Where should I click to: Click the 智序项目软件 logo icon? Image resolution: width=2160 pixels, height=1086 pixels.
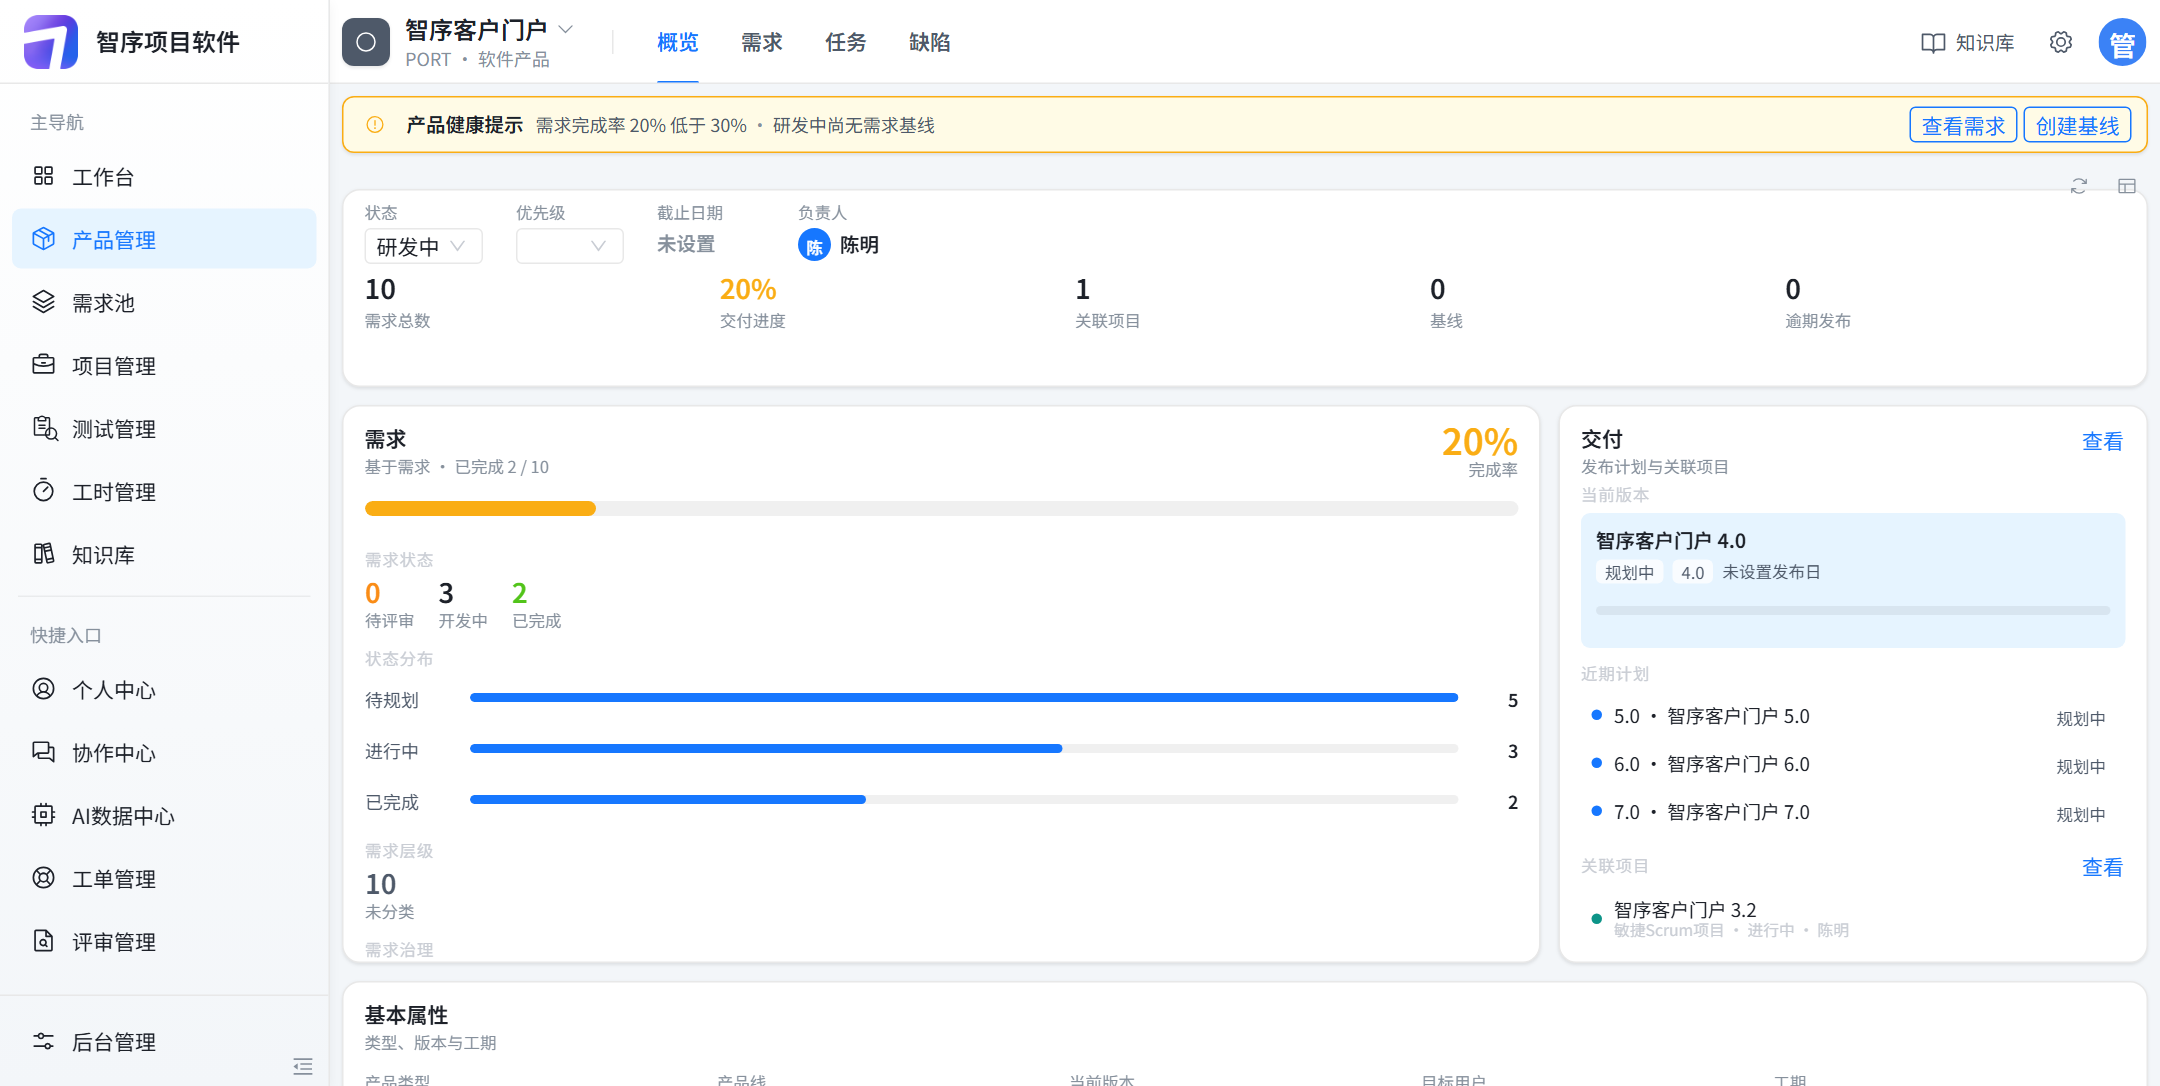[x=50, y=42]
